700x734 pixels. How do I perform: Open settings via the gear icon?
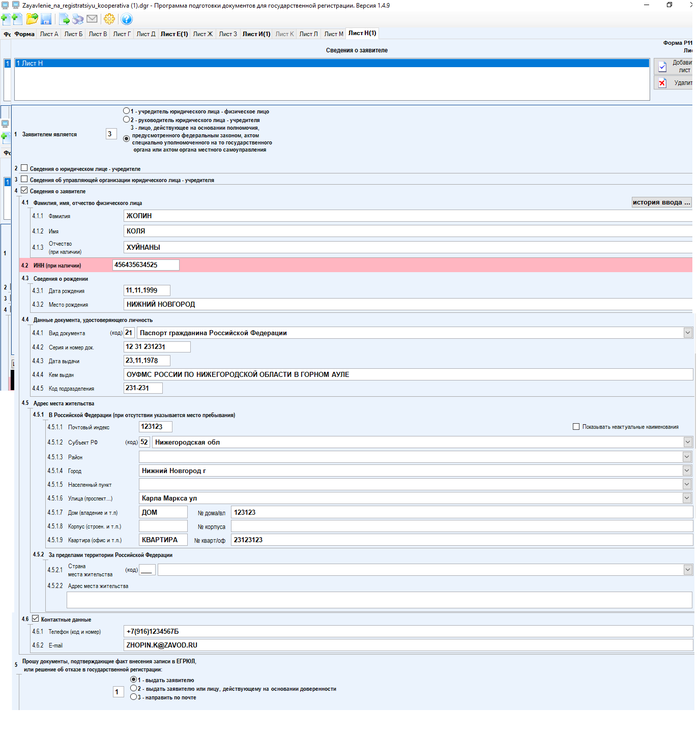click(110, 19)
